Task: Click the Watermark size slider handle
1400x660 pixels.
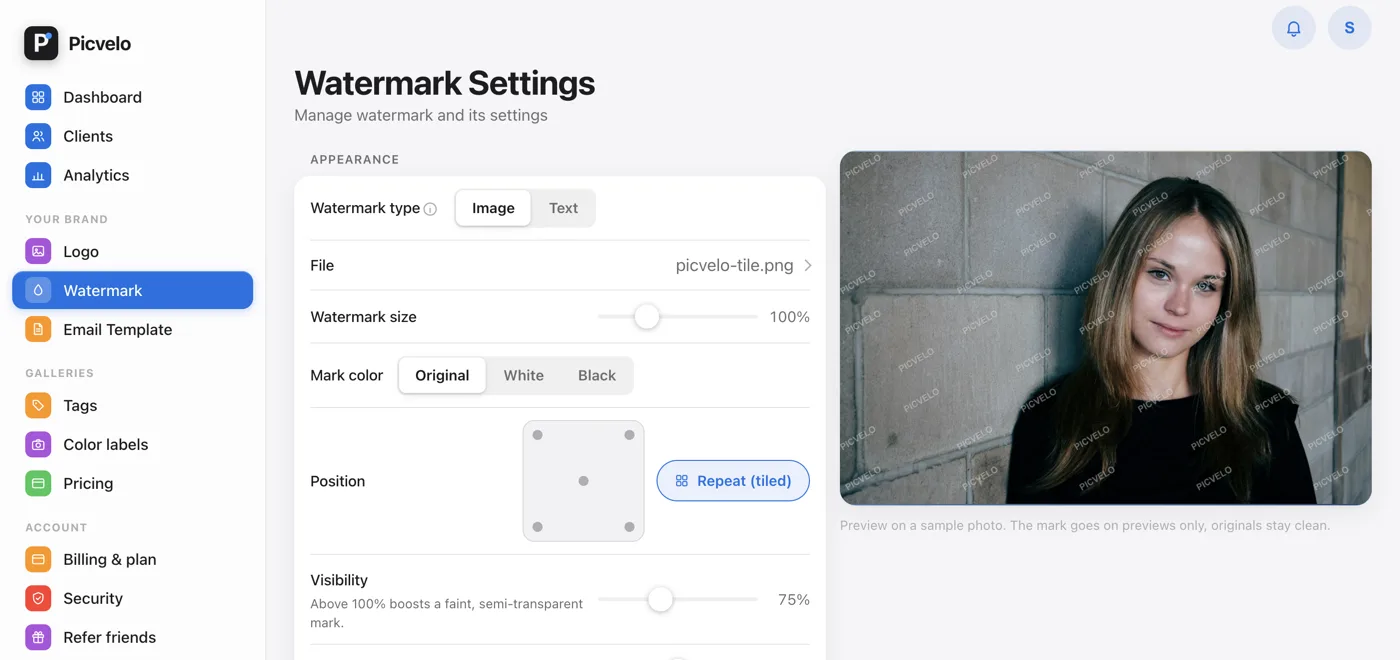Action: [x=647, y=316]
